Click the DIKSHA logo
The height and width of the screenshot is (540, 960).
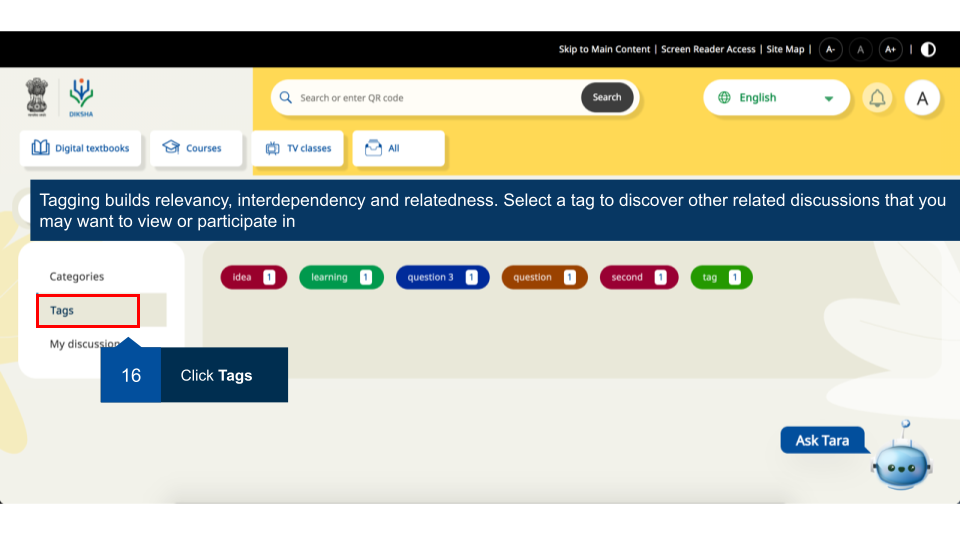point(81,97)
